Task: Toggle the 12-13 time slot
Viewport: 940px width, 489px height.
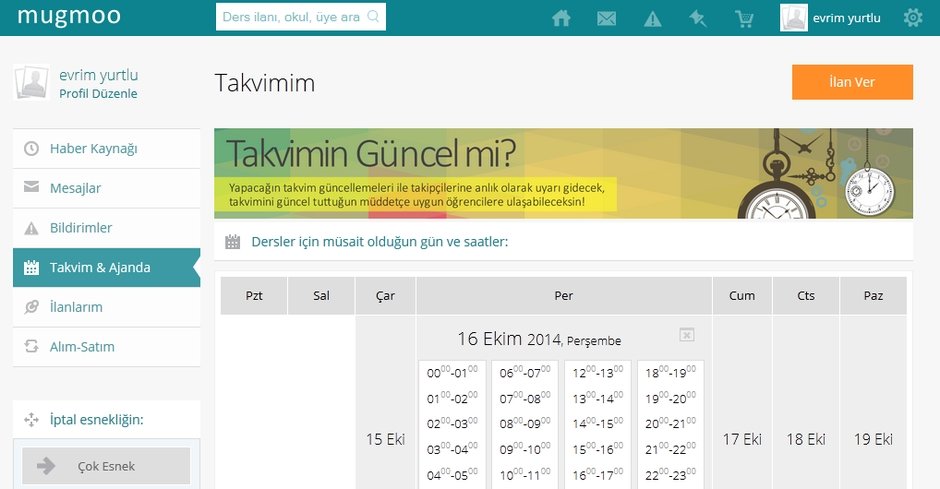Action: [598, 373]
